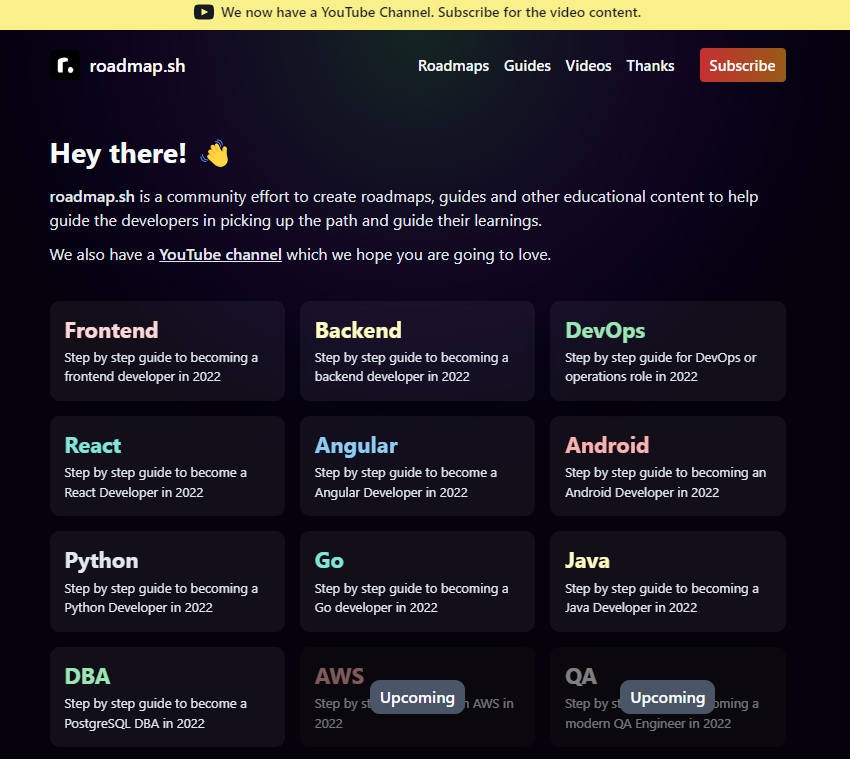The width and height of the screenshot is (850, 759).
Task: Click the AWS card title
Action: click(x=339, y=676)
